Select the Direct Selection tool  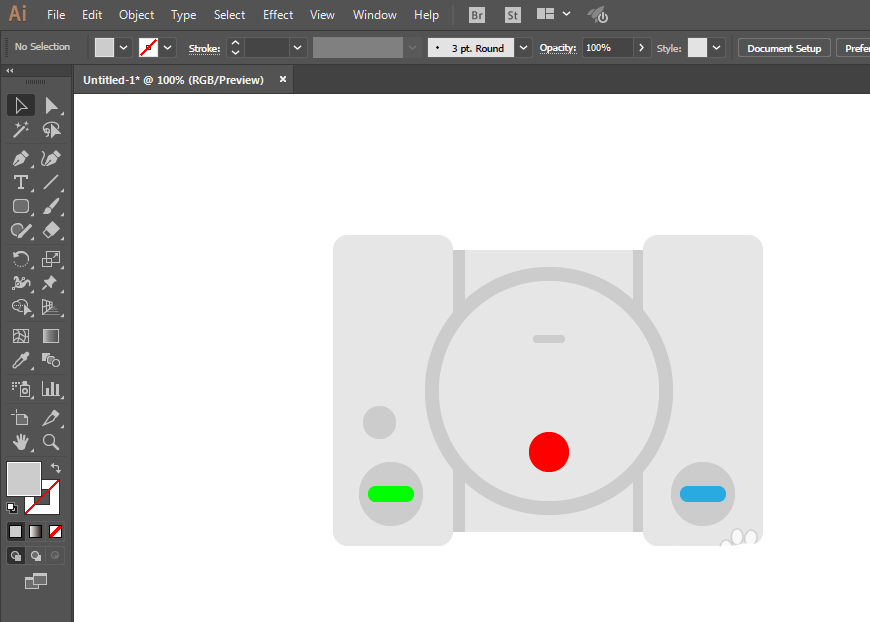pos(51,105)
